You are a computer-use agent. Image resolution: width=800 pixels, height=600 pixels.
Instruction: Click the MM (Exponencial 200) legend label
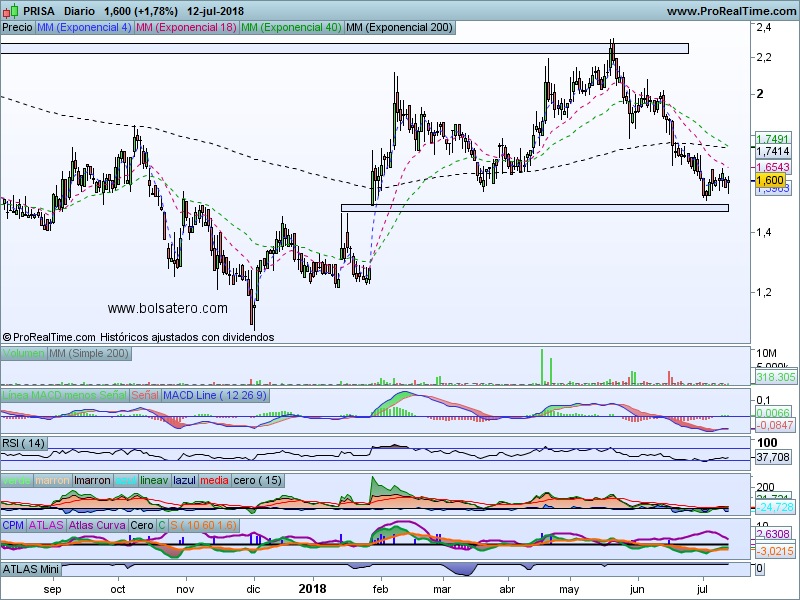coord(398,28)
